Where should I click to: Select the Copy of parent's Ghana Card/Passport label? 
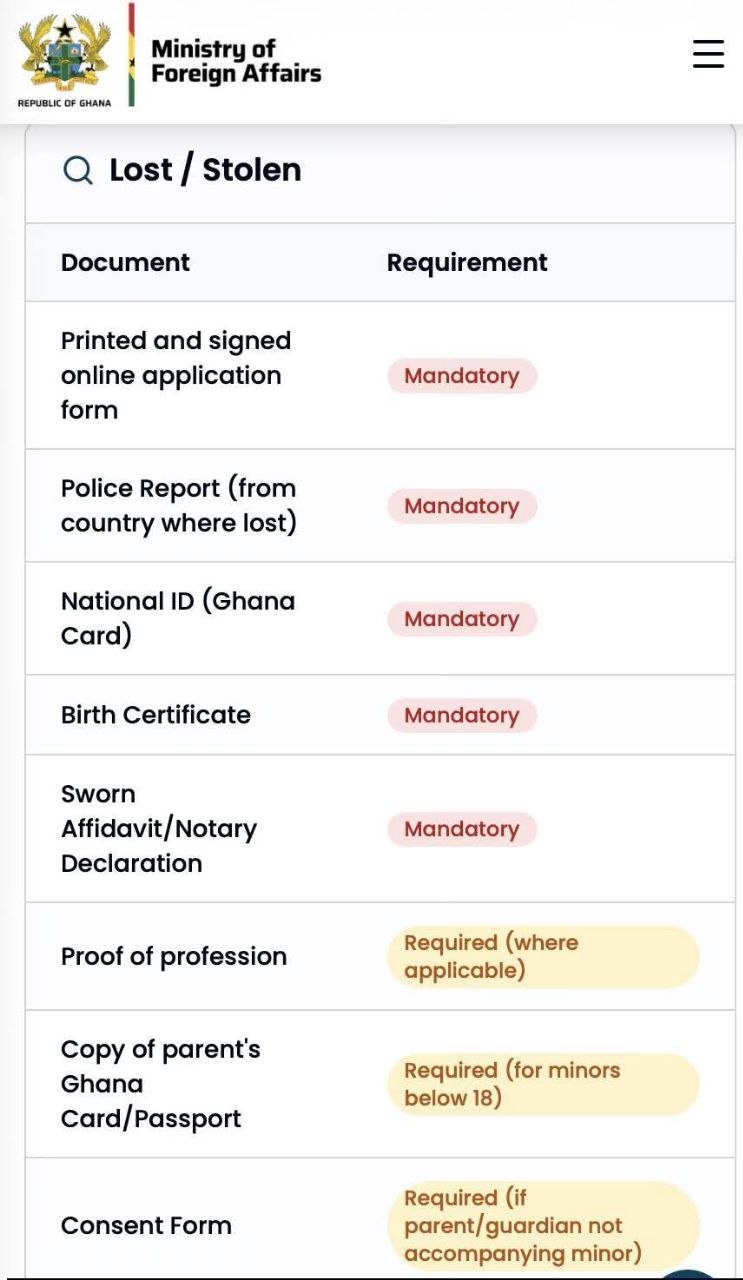pyautogui.click(x=160, y=1084)
